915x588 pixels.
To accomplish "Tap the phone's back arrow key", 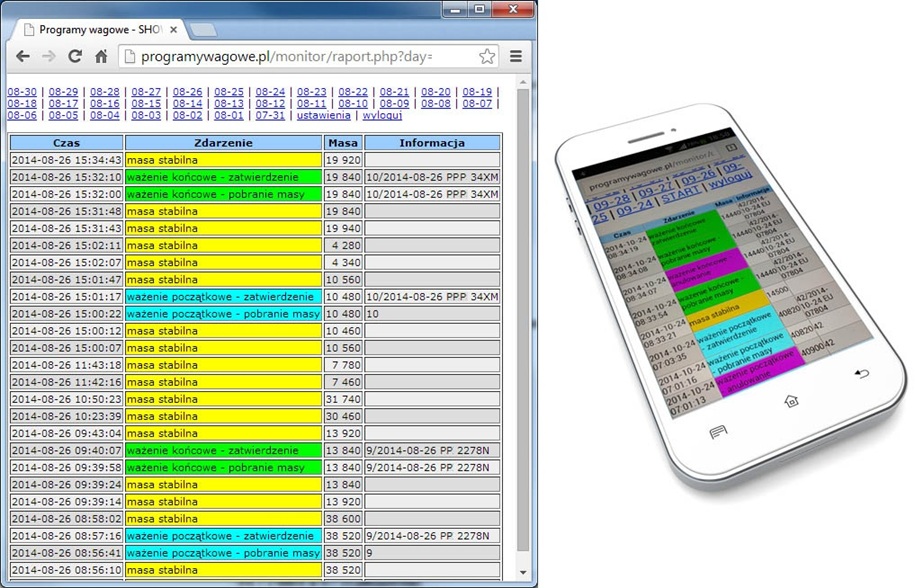I will [861, 374].
